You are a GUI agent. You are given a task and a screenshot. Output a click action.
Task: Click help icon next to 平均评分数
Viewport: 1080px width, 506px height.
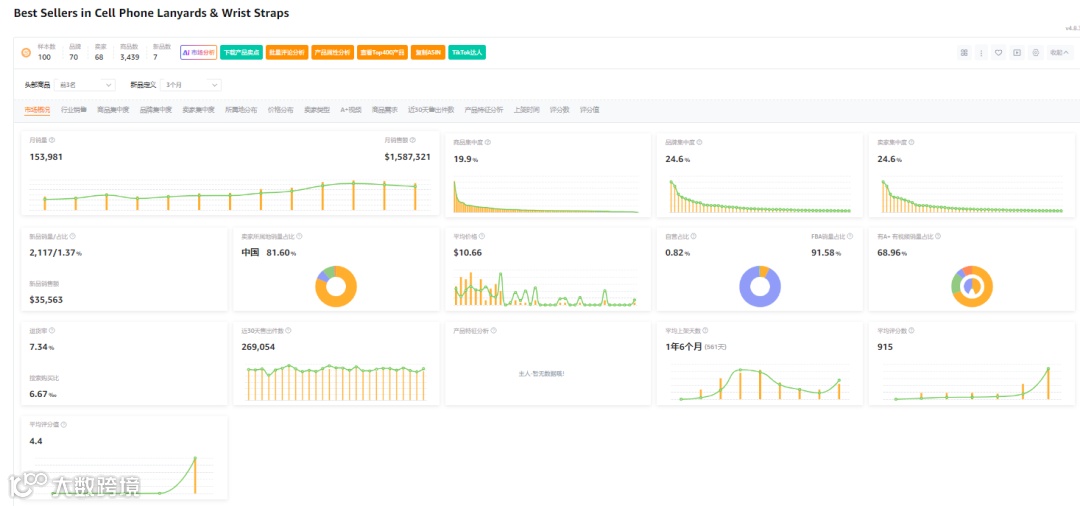click(911, 330)
